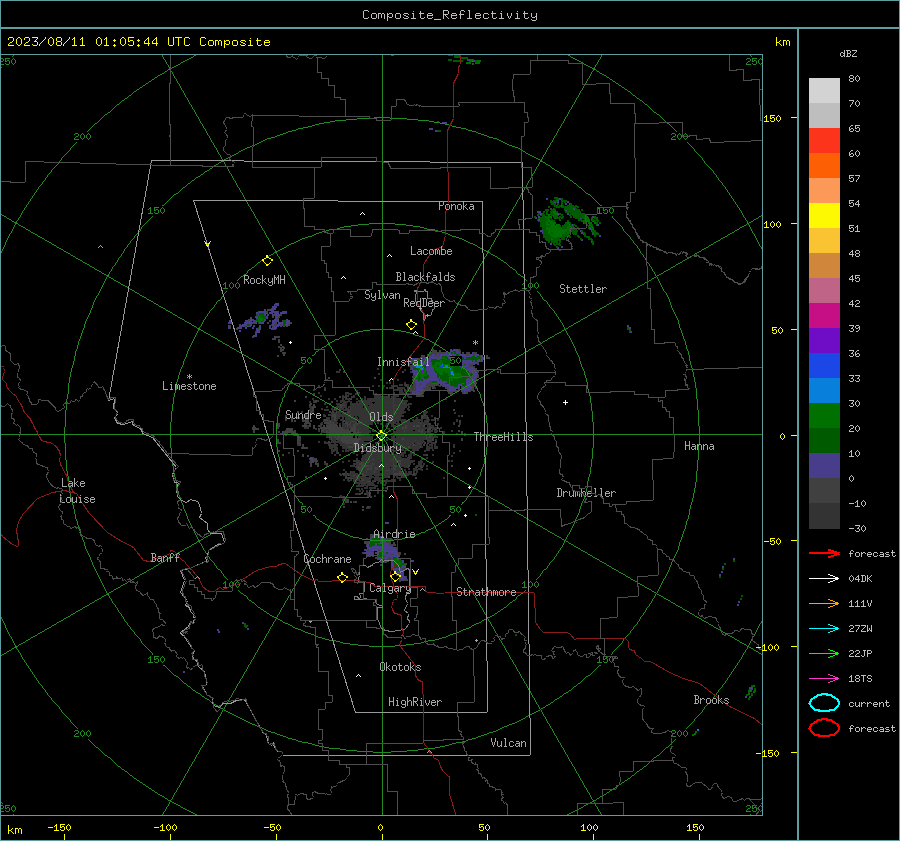Screen dimensions: 900x841
Task: Click the Drumheller city label
Action: pyautogui.click(x=586, y=493)
